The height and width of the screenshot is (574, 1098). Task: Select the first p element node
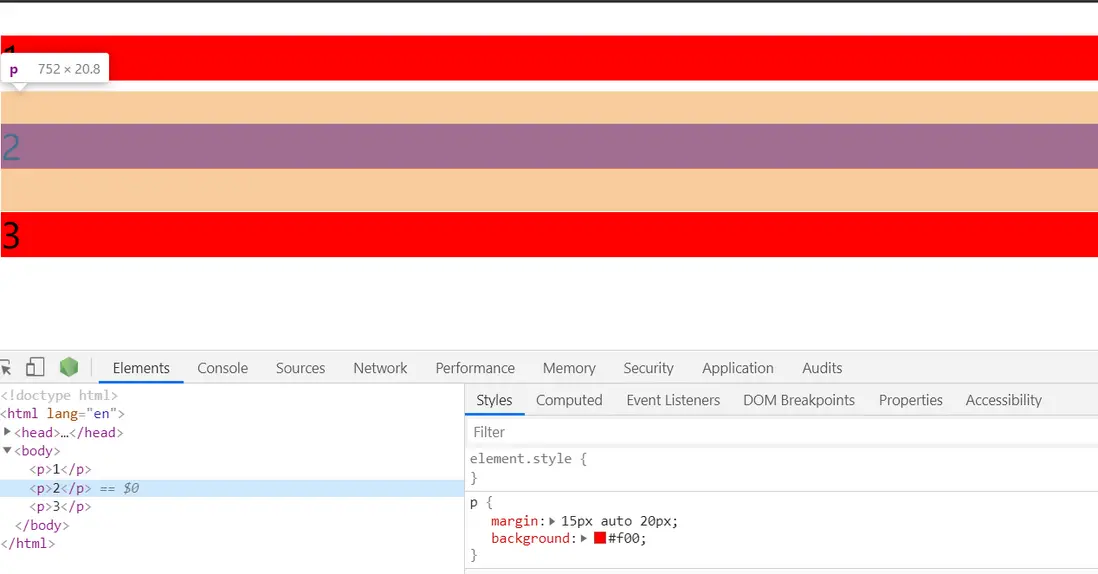(x=60, y=470)
